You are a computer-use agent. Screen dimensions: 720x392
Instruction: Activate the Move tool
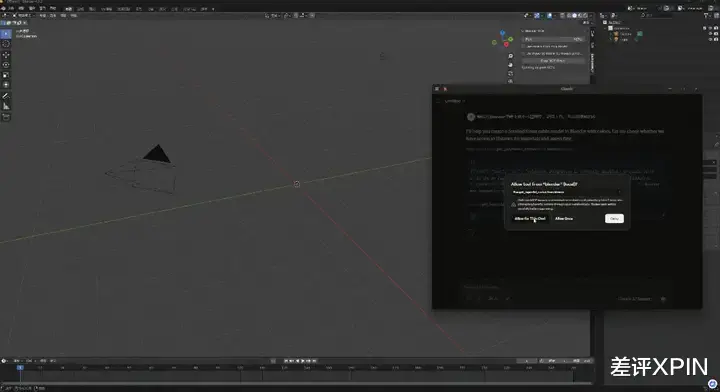click(x=6, y=55)
